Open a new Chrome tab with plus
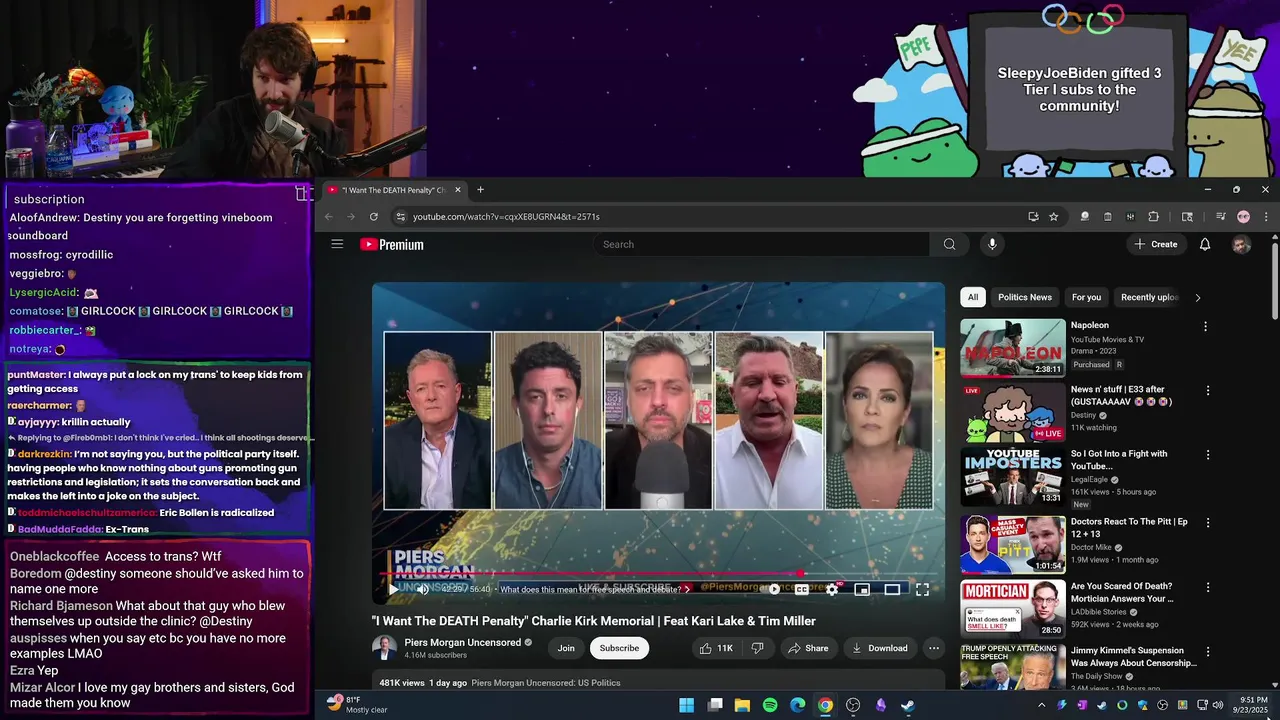Screen dimensions: 1280x720 (x=480, y=190)
